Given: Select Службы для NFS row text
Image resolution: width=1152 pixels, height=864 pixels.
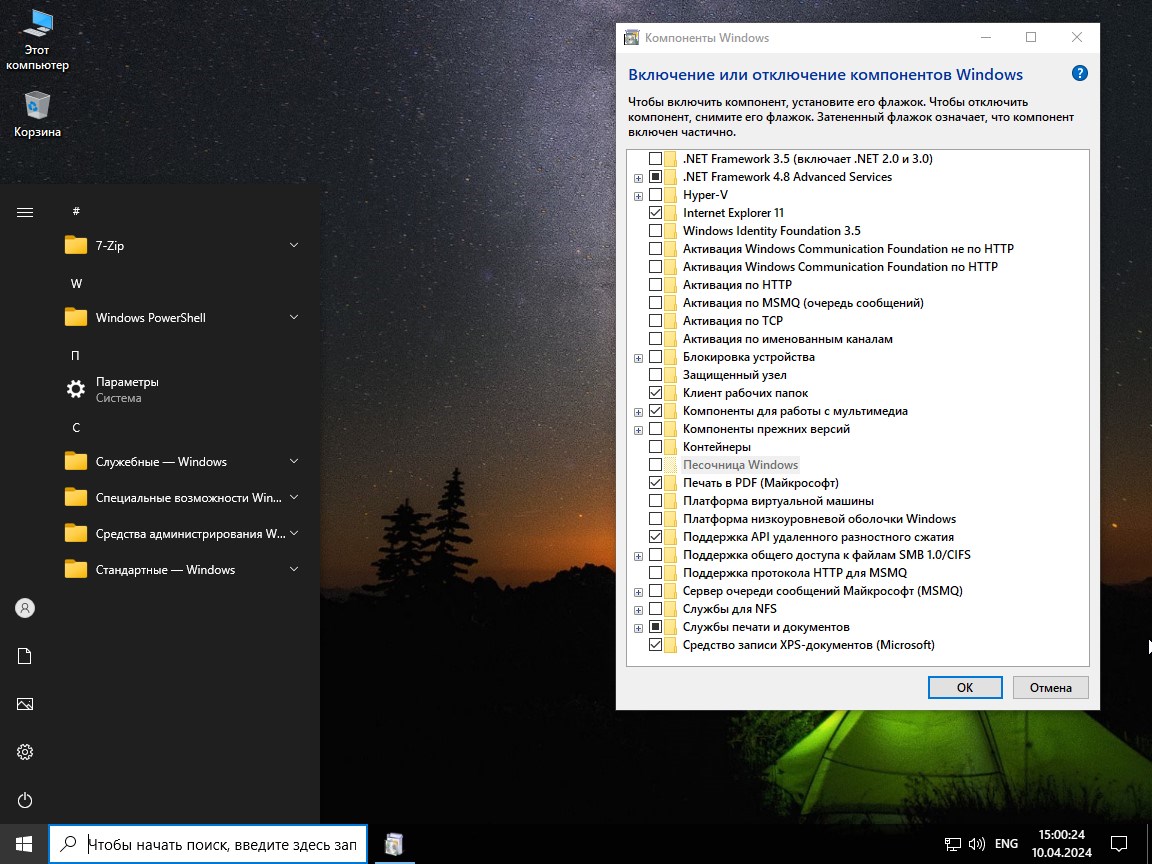Looking at the screenshot, I should click(x=730, y=608).
